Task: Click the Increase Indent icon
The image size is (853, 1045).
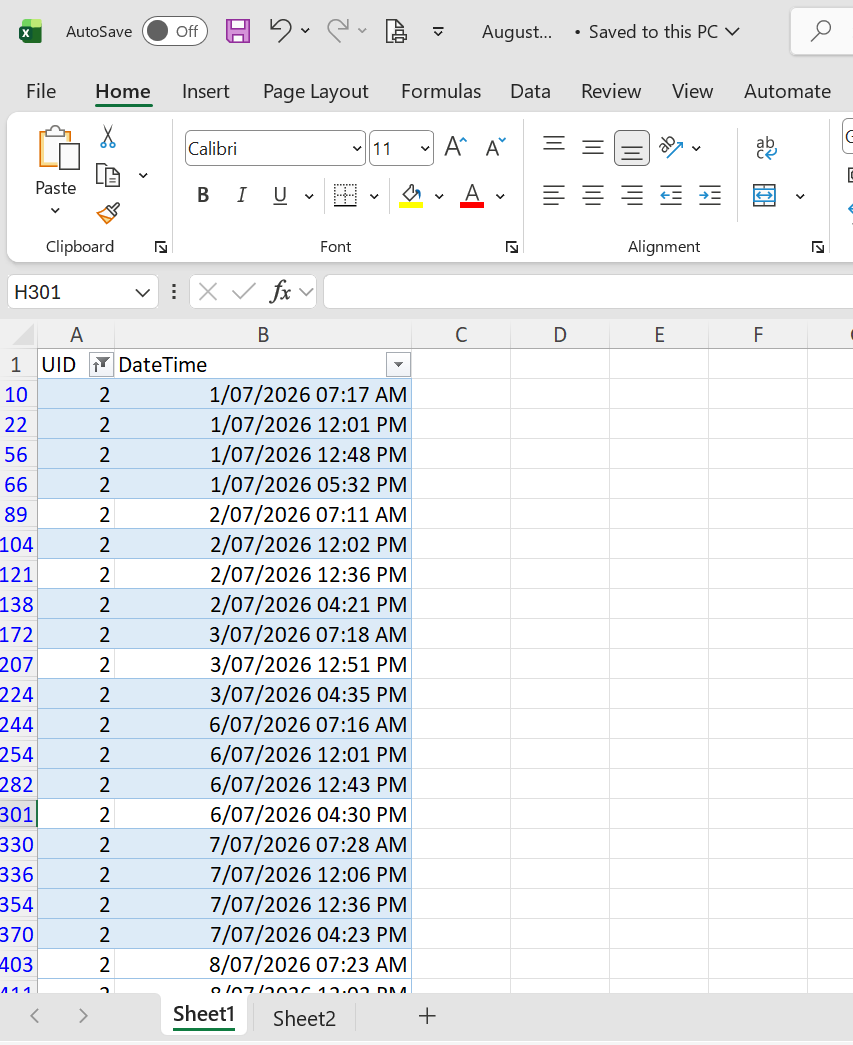Action: pos(710,196)
